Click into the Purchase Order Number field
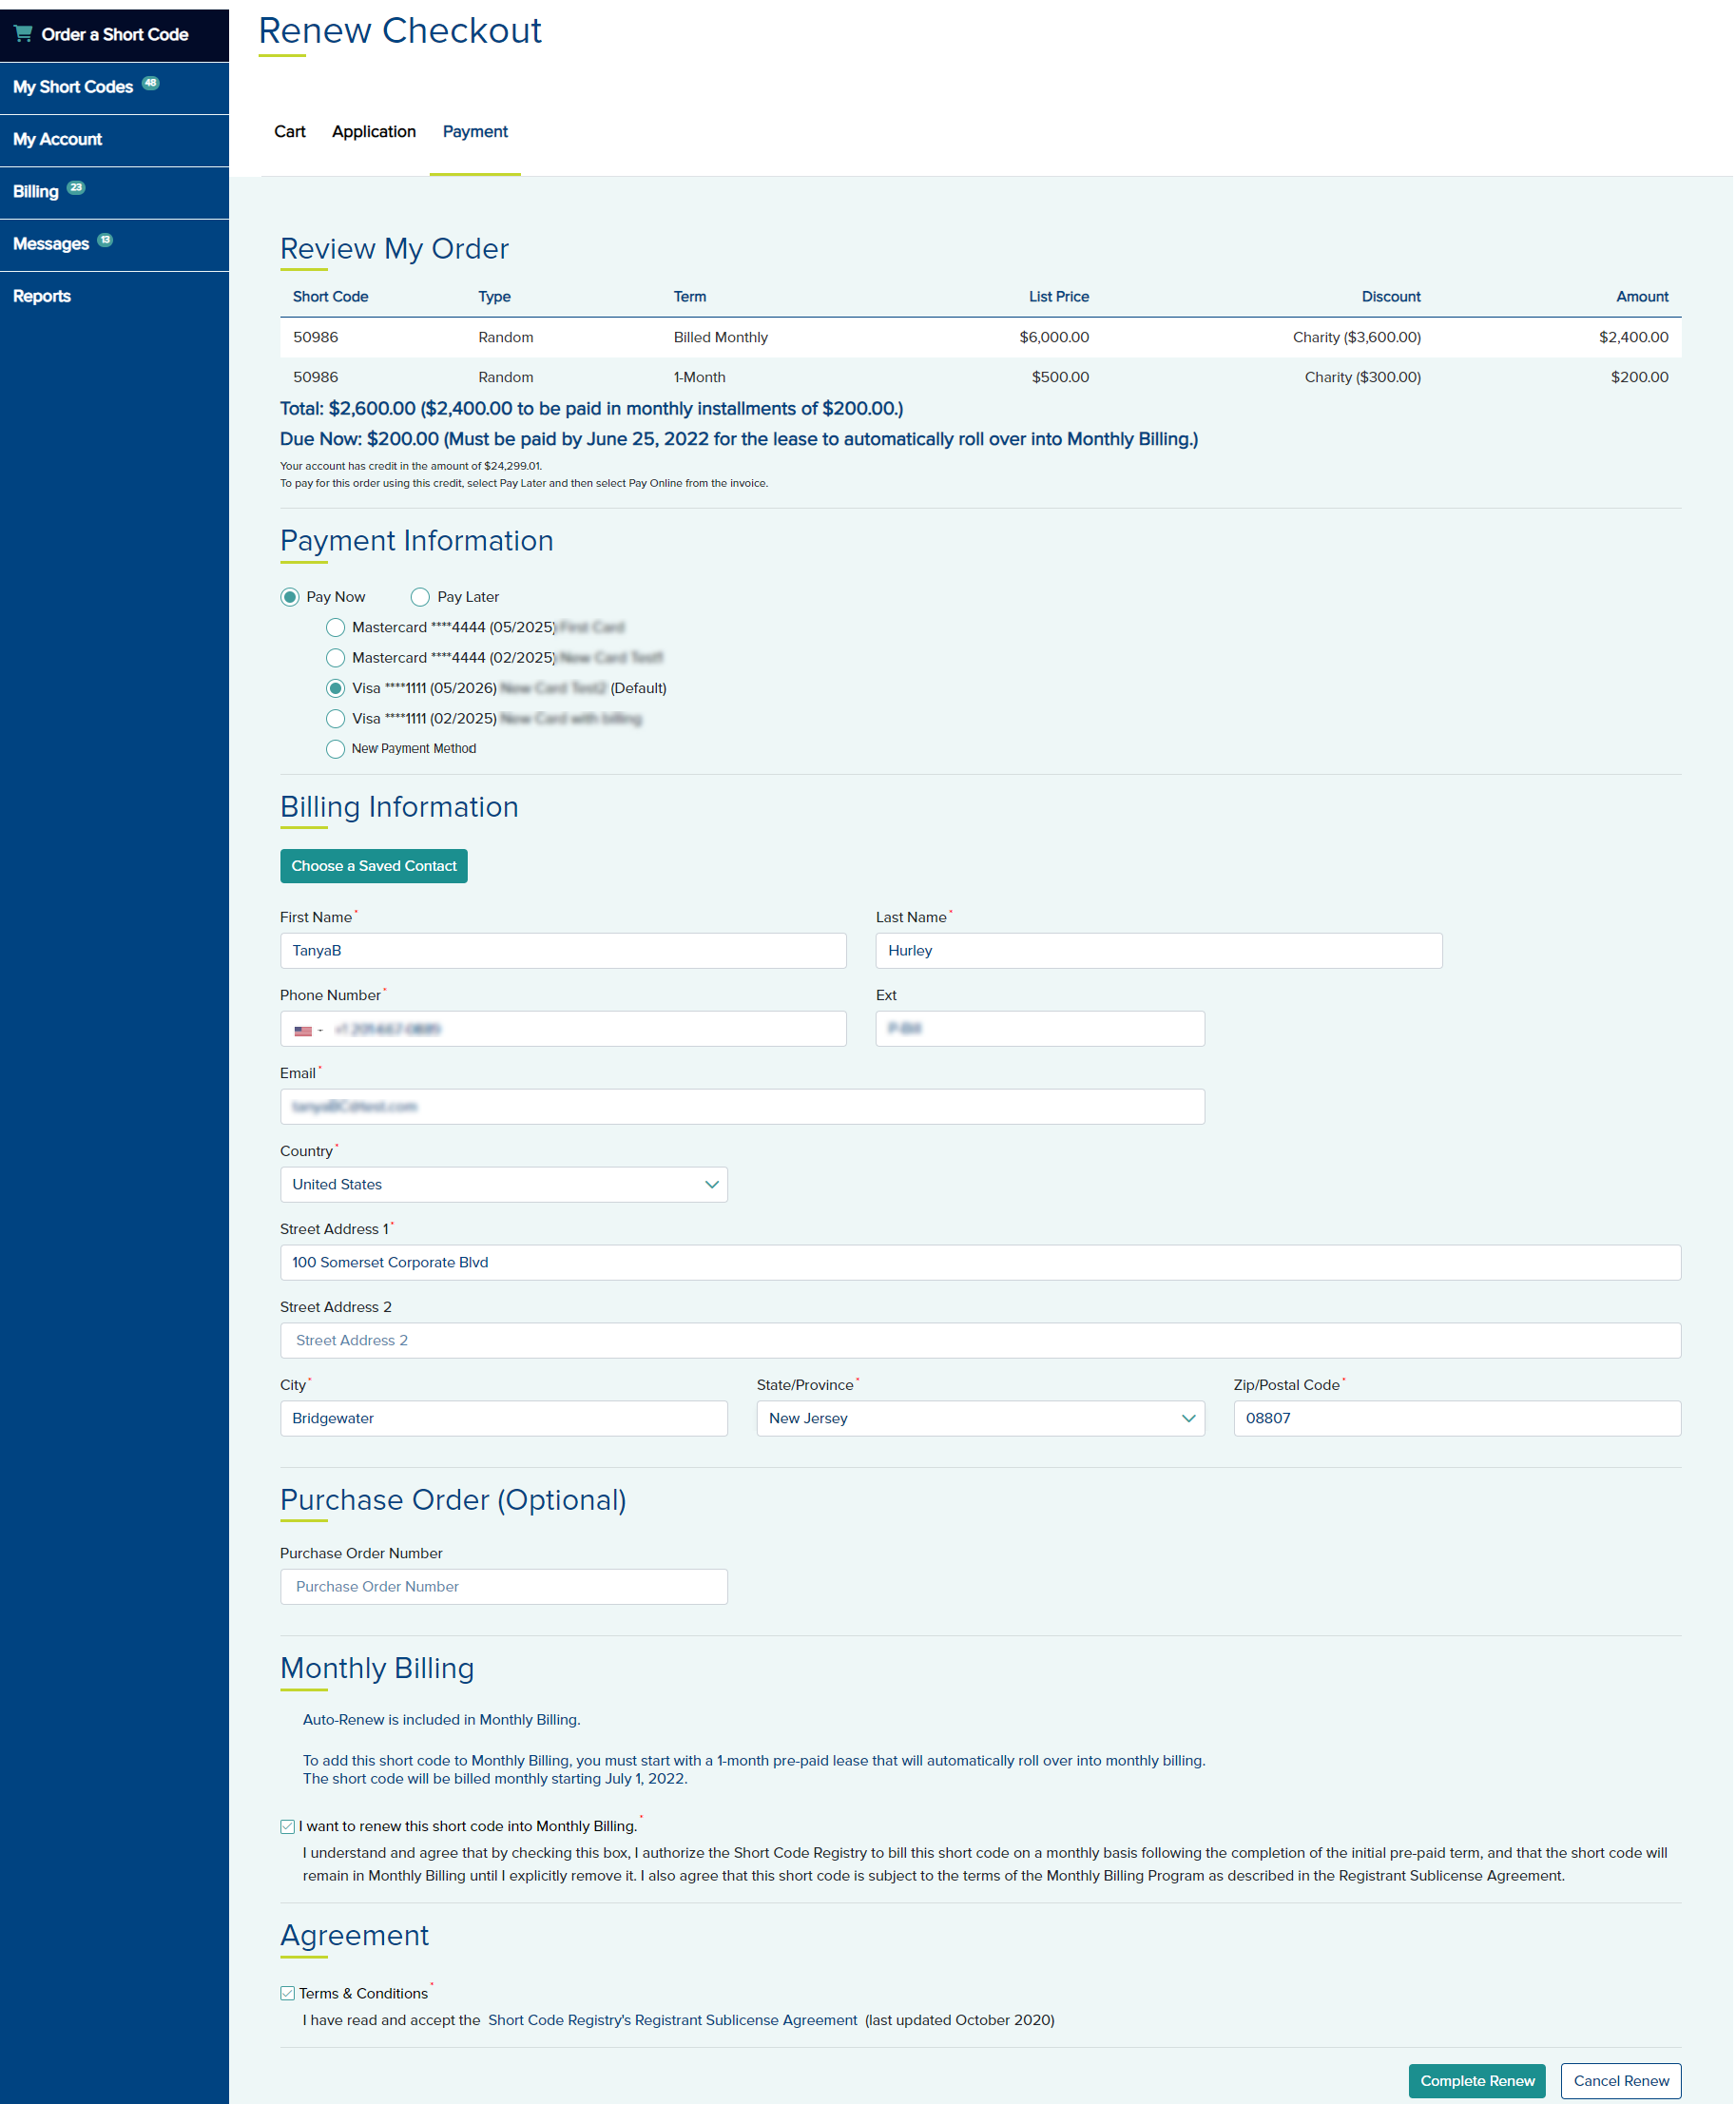Viewport: 1736px width, 2104px height. (x=504, y=1587)
